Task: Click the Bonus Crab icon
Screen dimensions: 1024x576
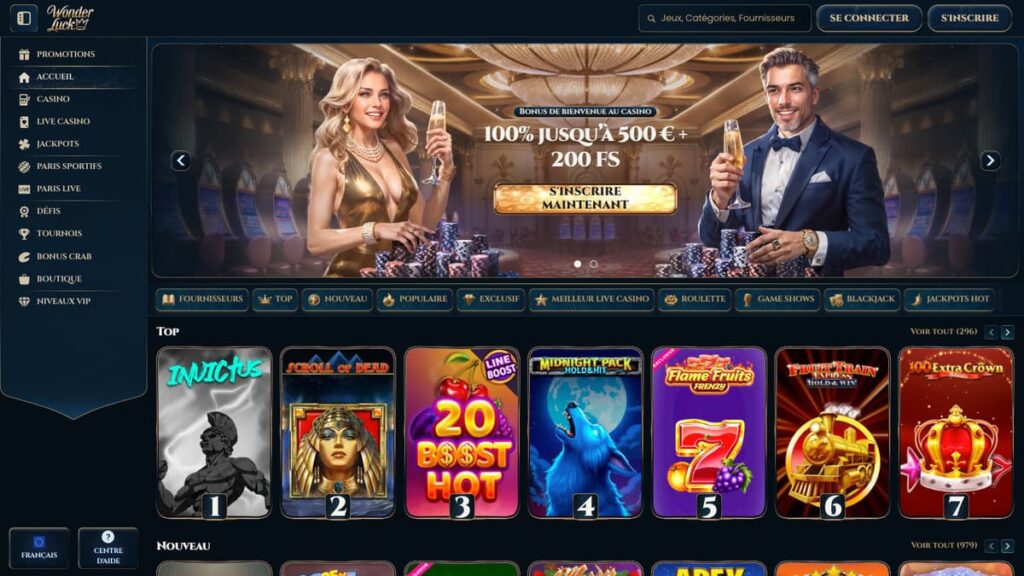Action: 24,257
